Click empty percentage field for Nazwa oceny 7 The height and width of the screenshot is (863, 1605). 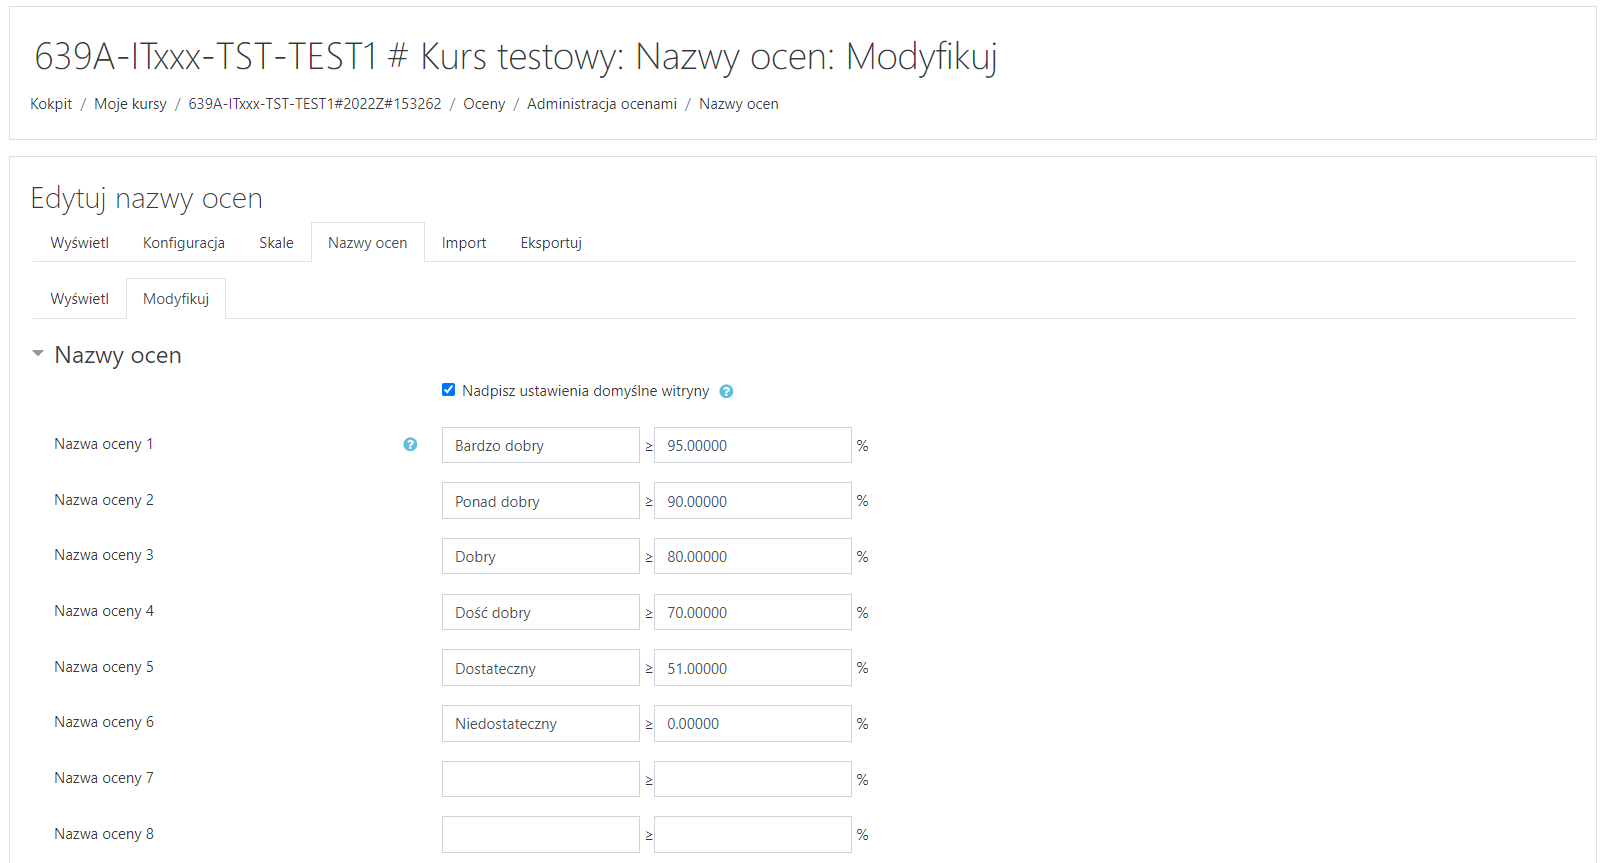click(x=753, y=779)
